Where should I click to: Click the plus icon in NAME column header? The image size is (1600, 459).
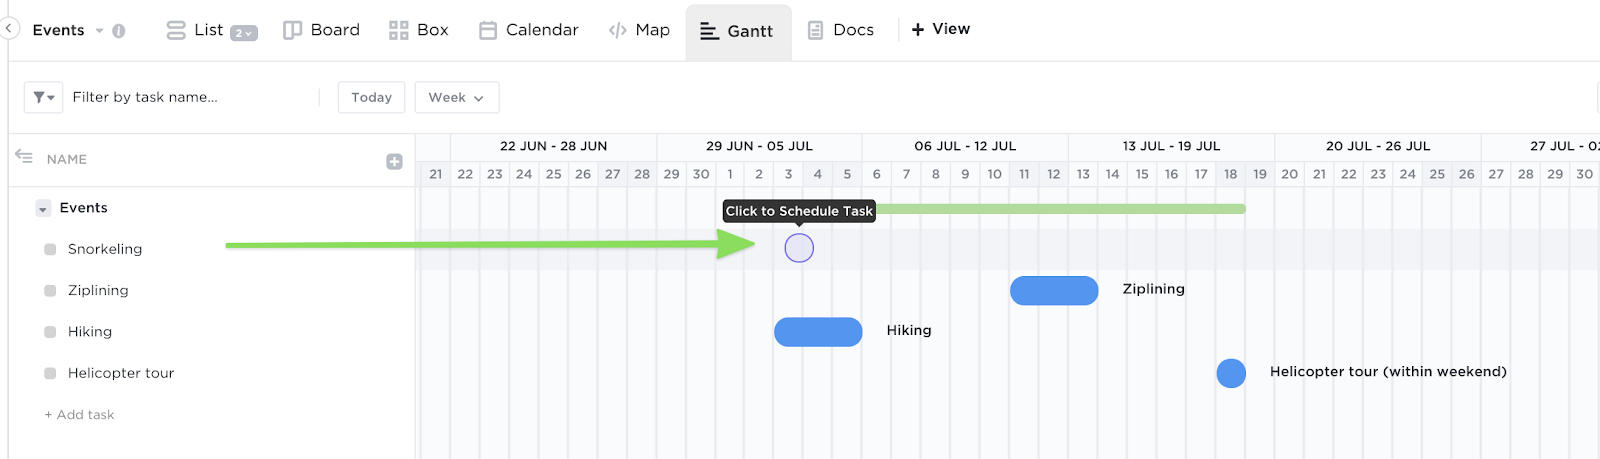(x=394, y=161)
